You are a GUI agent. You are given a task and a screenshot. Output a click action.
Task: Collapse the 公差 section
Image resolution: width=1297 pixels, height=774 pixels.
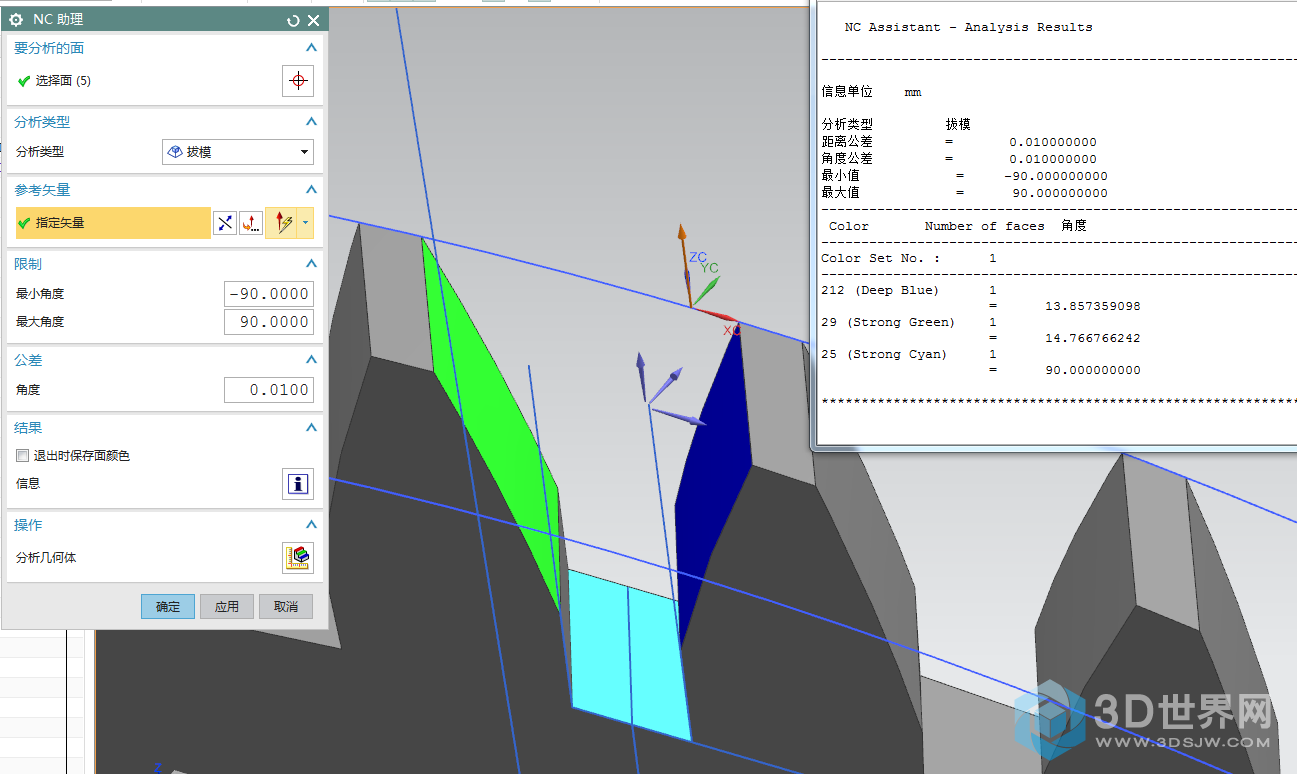tap(311, 360)
